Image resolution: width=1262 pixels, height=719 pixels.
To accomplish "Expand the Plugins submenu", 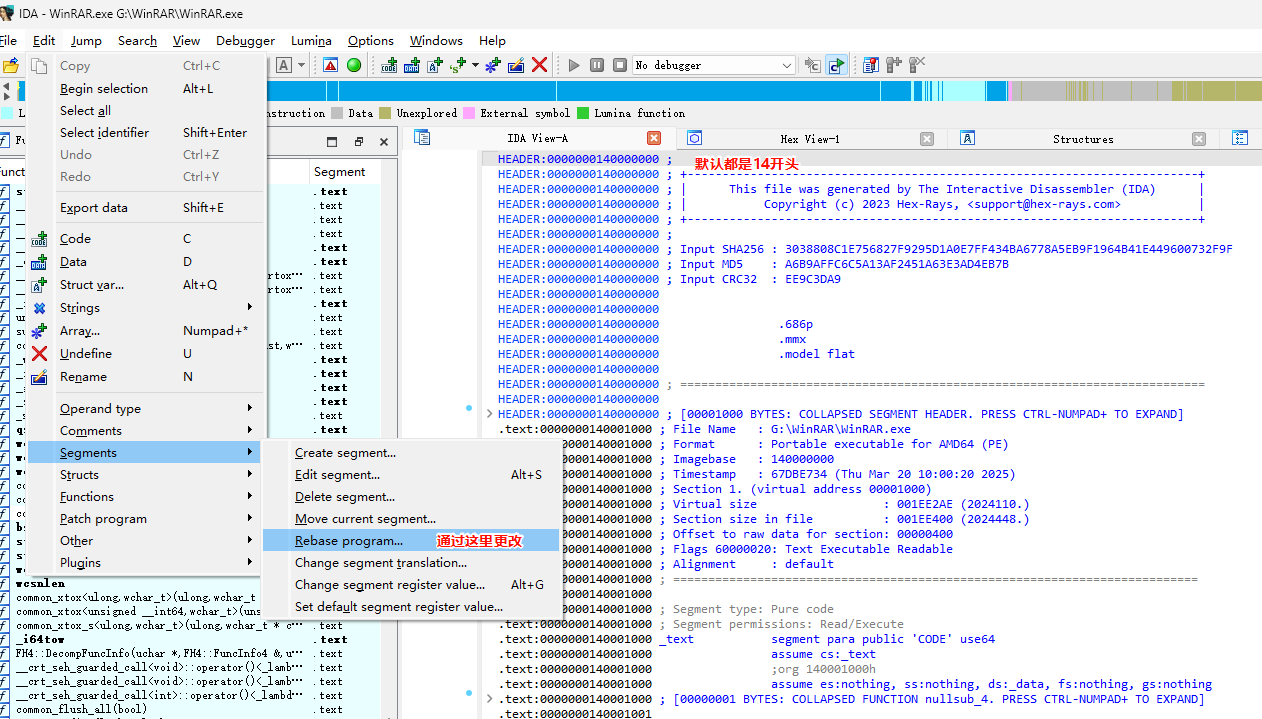I will [x=145, y=563].
